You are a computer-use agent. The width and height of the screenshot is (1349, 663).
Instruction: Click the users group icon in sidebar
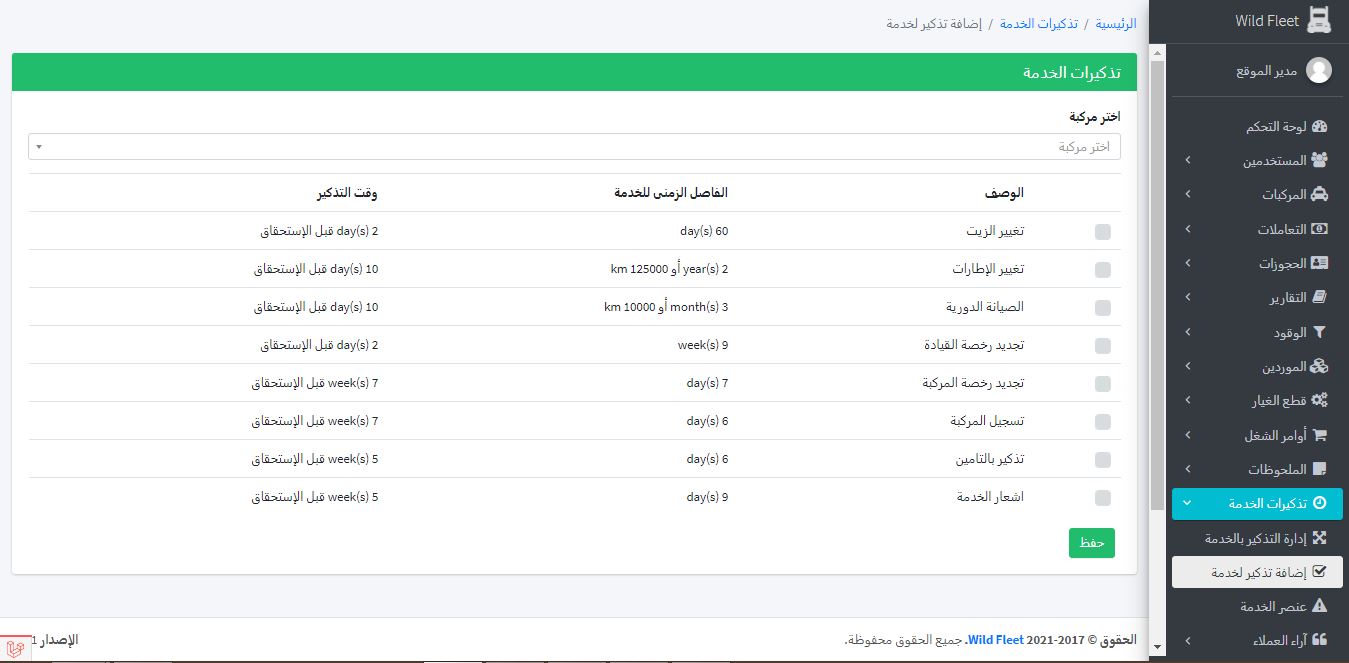(1319, 160)
